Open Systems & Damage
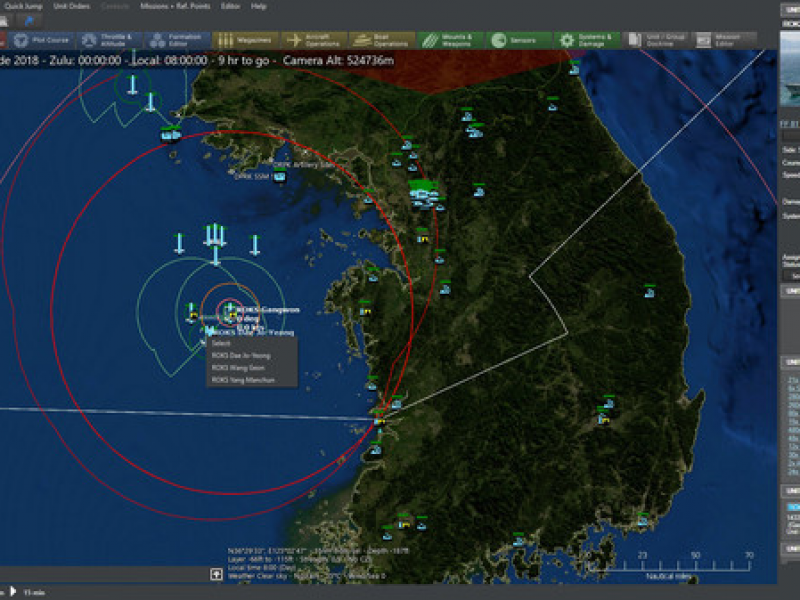Image resolution: width=800 pixels, height=600 pixels. (x=587, y=40)
